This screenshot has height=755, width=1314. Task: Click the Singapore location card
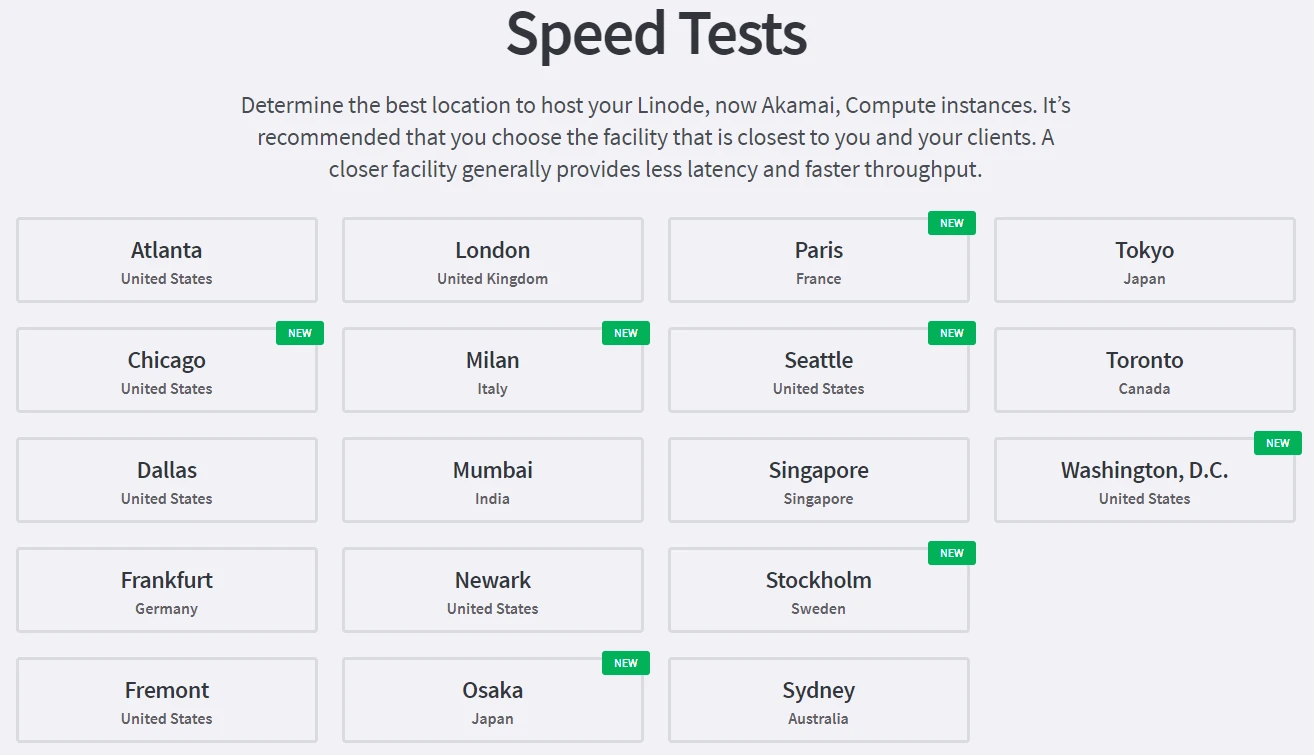[x=818, y=481]
